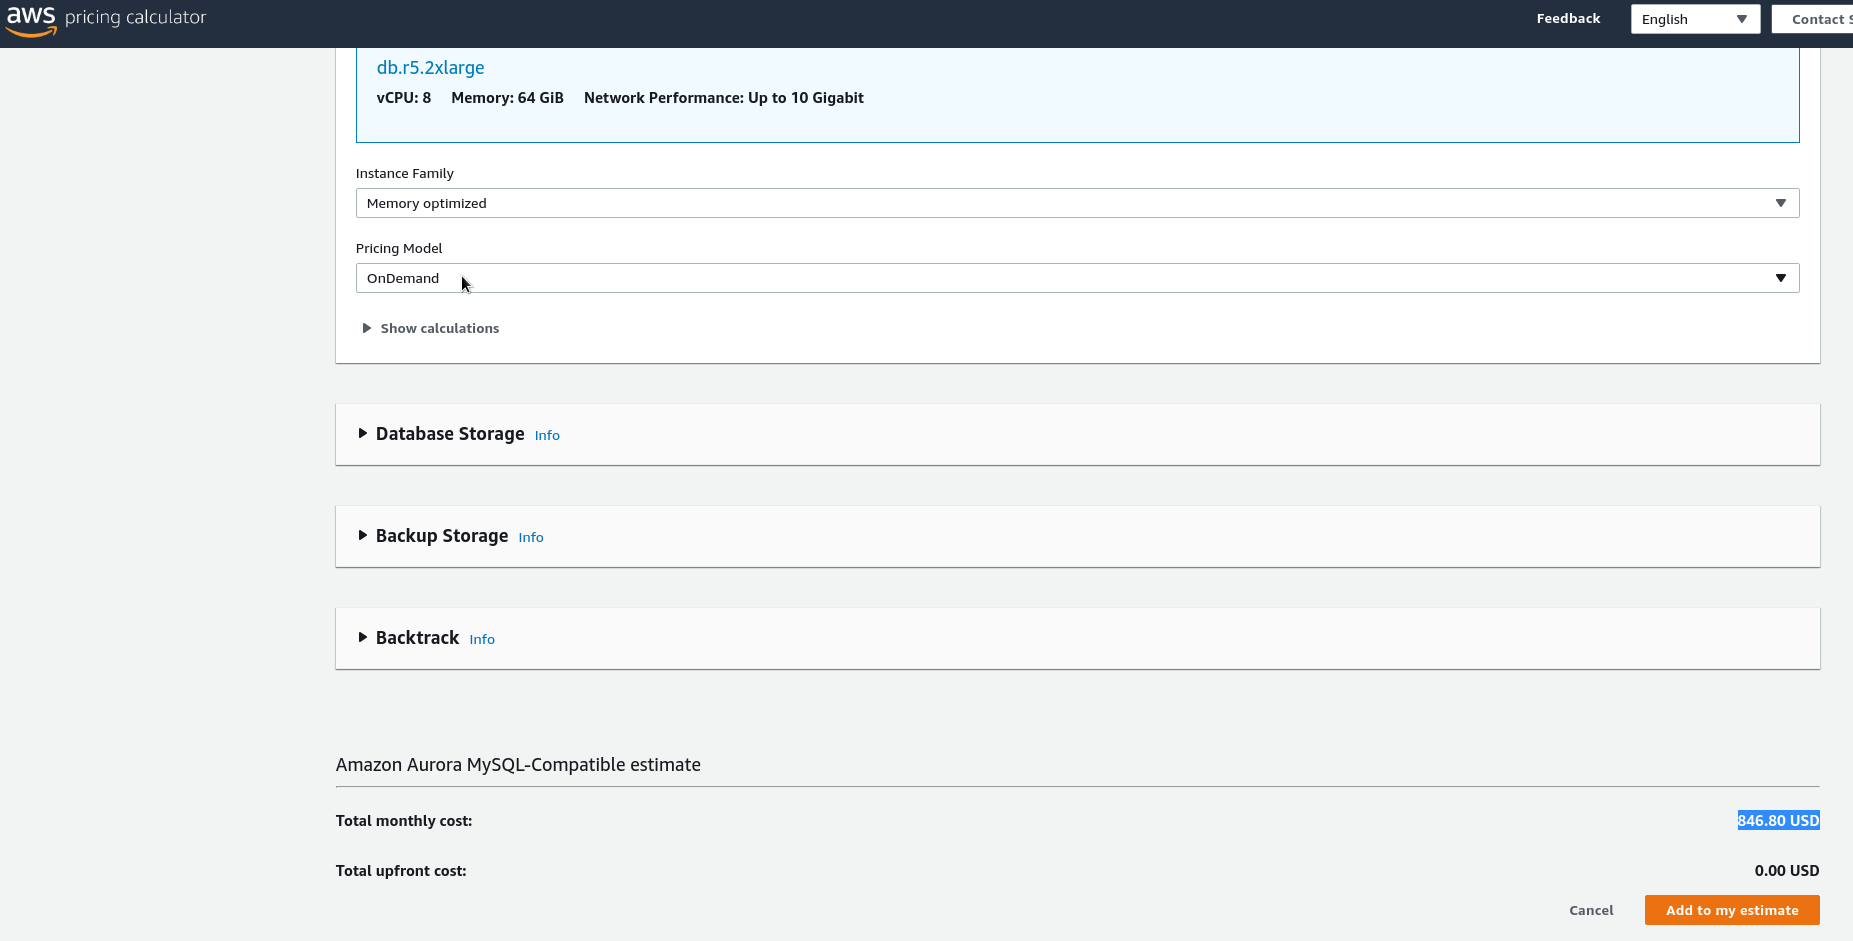This screenshot has height=941, width=1853.
Task: Open Info link for Backtrack
Action: (482, 640)
